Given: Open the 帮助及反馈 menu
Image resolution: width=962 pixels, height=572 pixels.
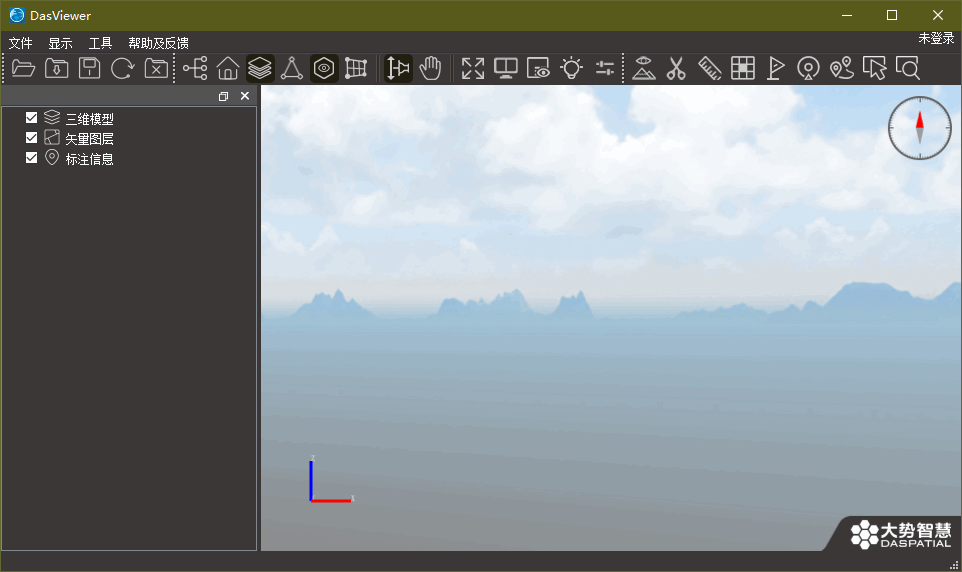Looking at the screenshot, I should tap(158, 43).
